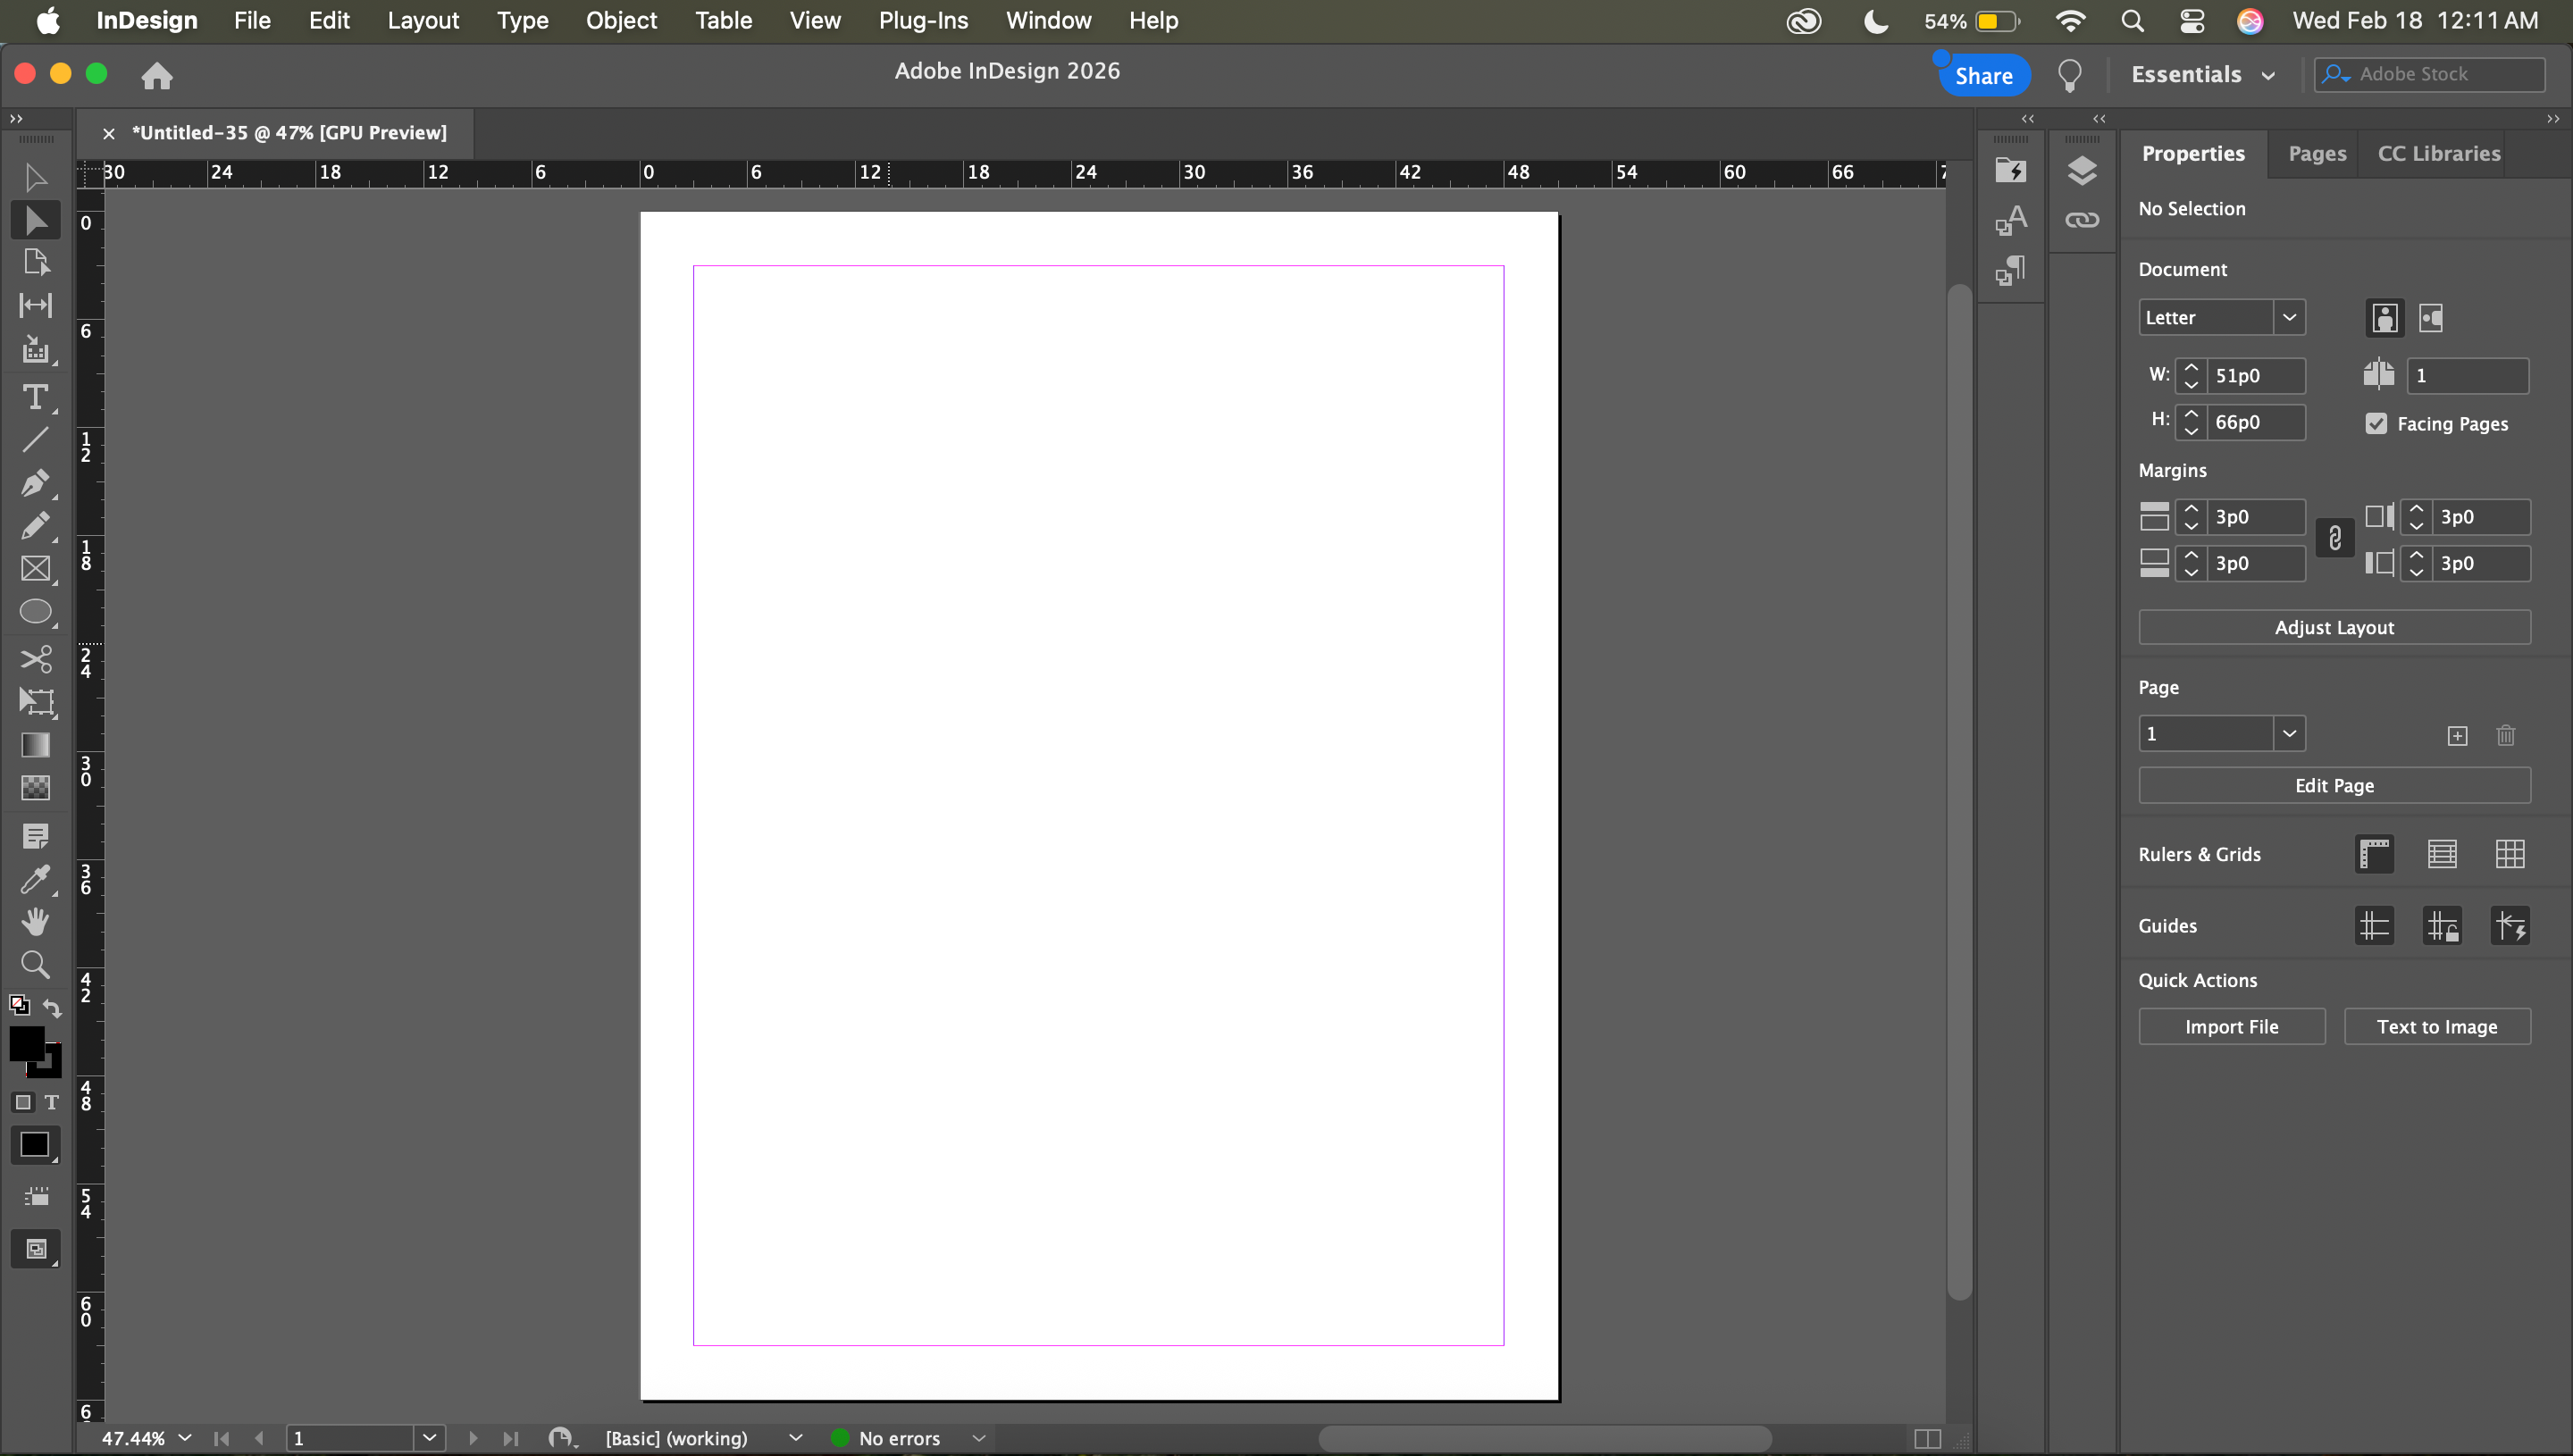Select the Gap tool
Screen dimensions: 2573x1456
35,305
